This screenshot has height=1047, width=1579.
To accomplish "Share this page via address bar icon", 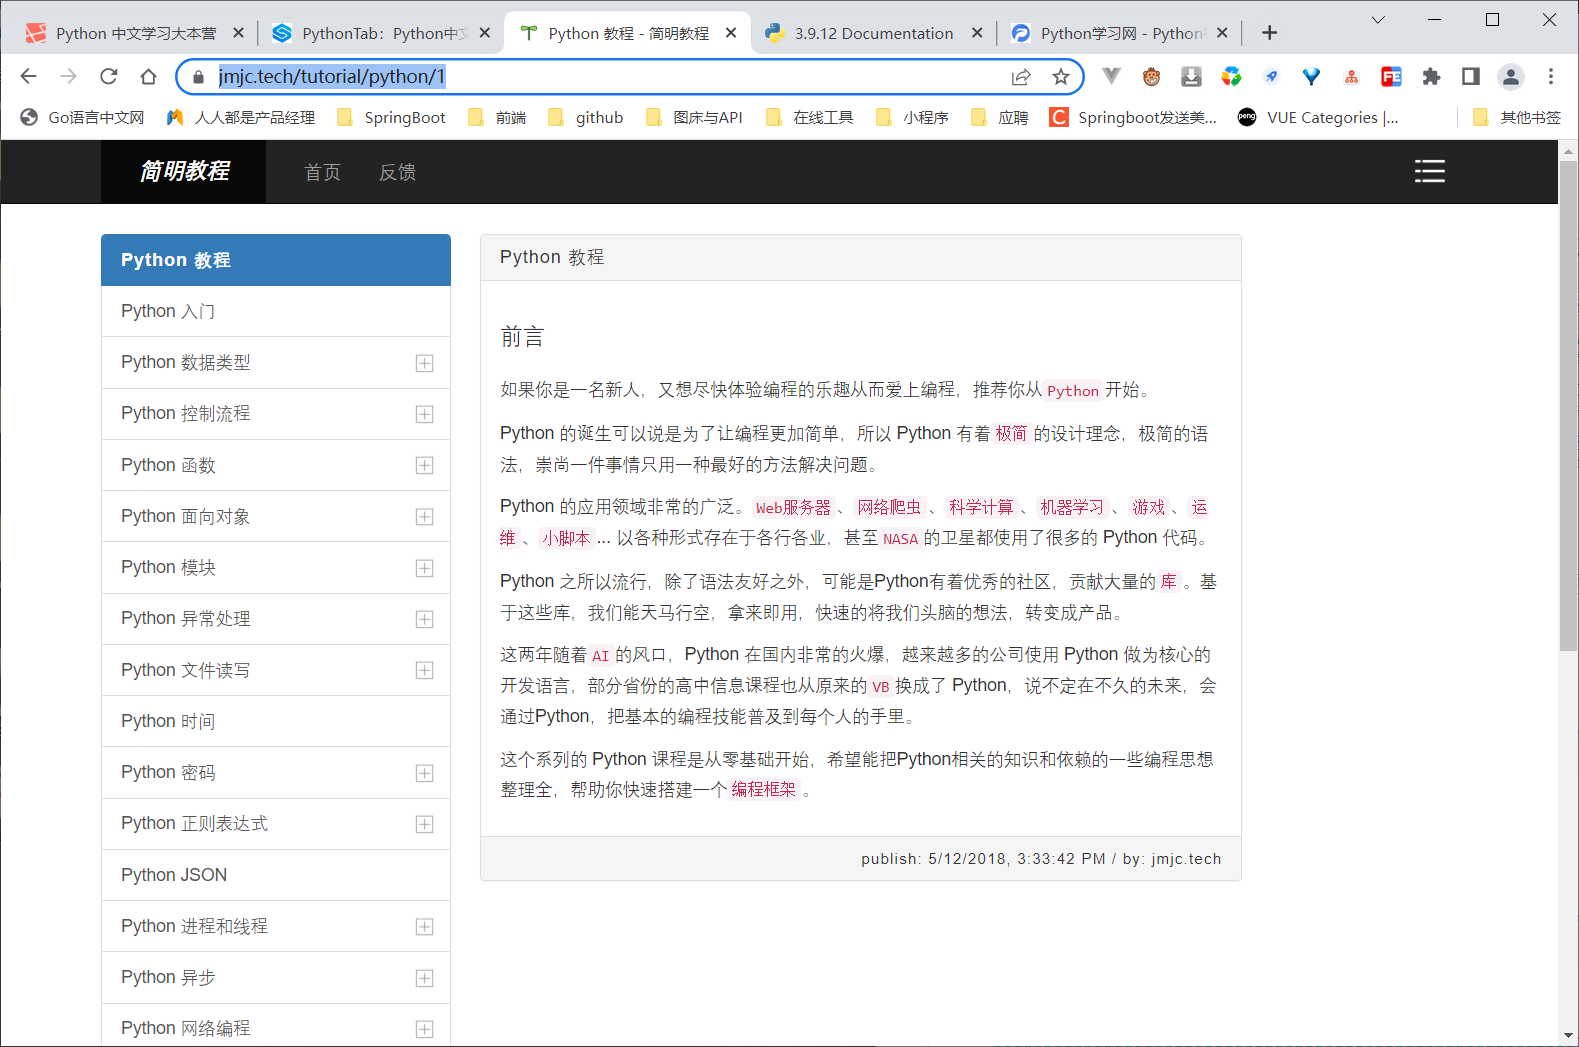I will click(1021, 77).
